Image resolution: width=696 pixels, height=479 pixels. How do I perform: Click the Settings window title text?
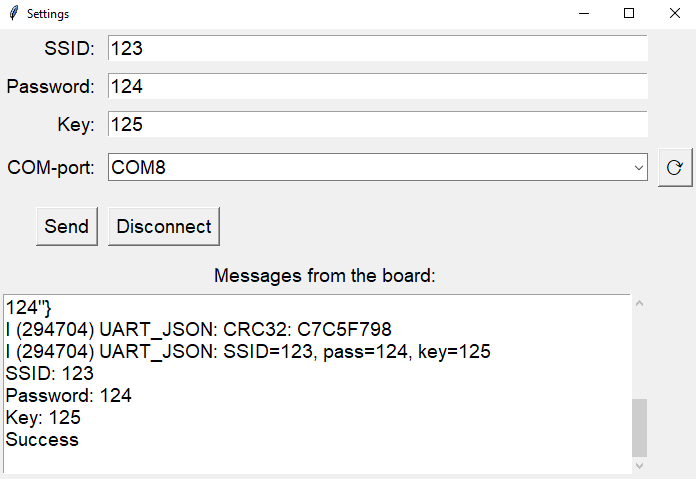48,14
